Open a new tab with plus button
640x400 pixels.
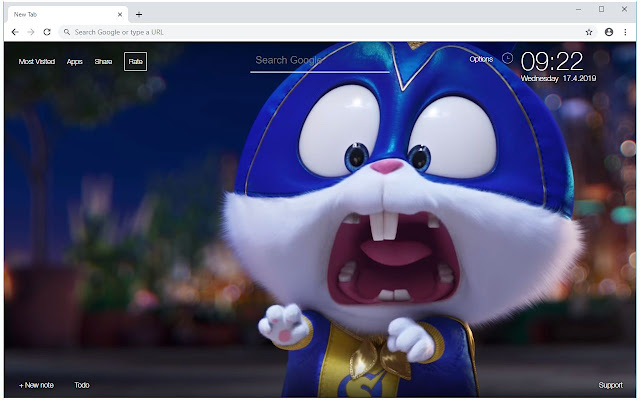pos(139,14)
